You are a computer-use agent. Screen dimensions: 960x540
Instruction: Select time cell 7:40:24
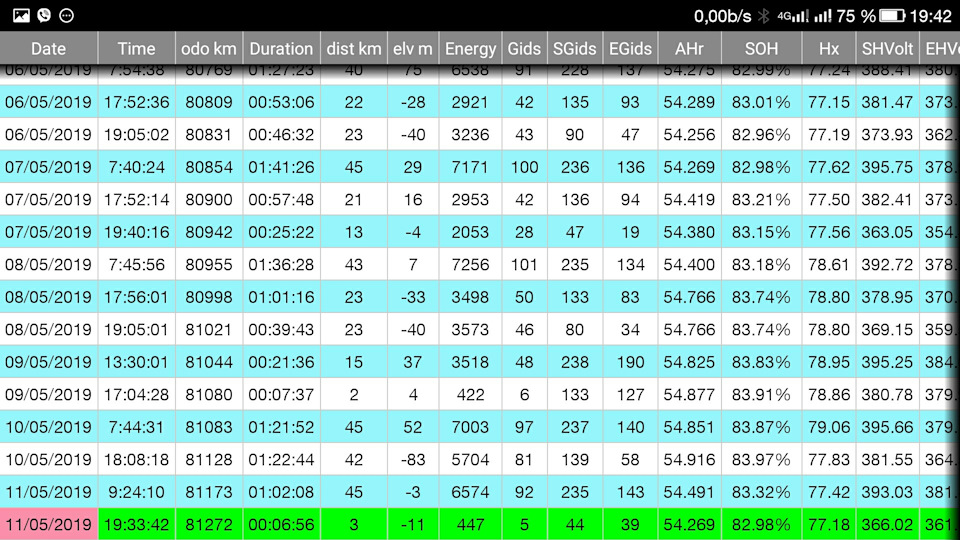[137, 168]
